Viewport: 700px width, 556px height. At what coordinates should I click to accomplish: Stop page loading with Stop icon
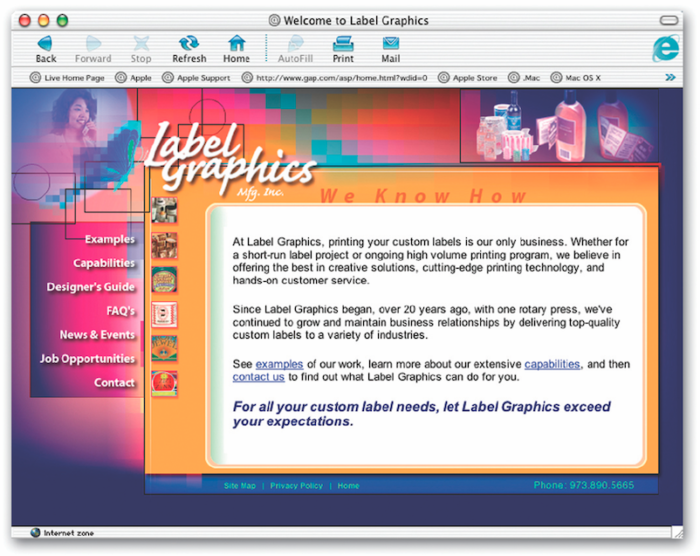(x=141, y=49)
